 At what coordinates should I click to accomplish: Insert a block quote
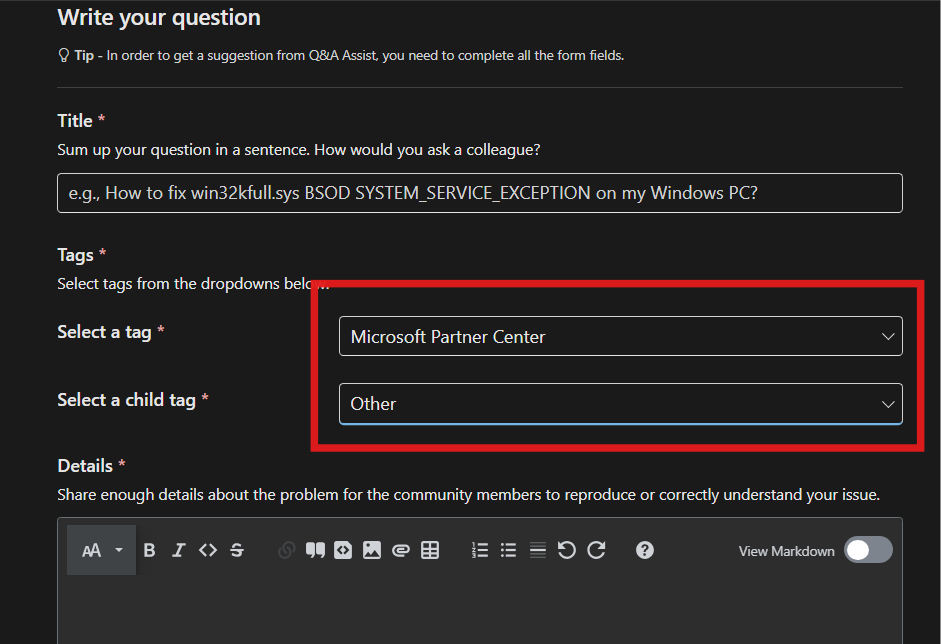click(315, 550)
